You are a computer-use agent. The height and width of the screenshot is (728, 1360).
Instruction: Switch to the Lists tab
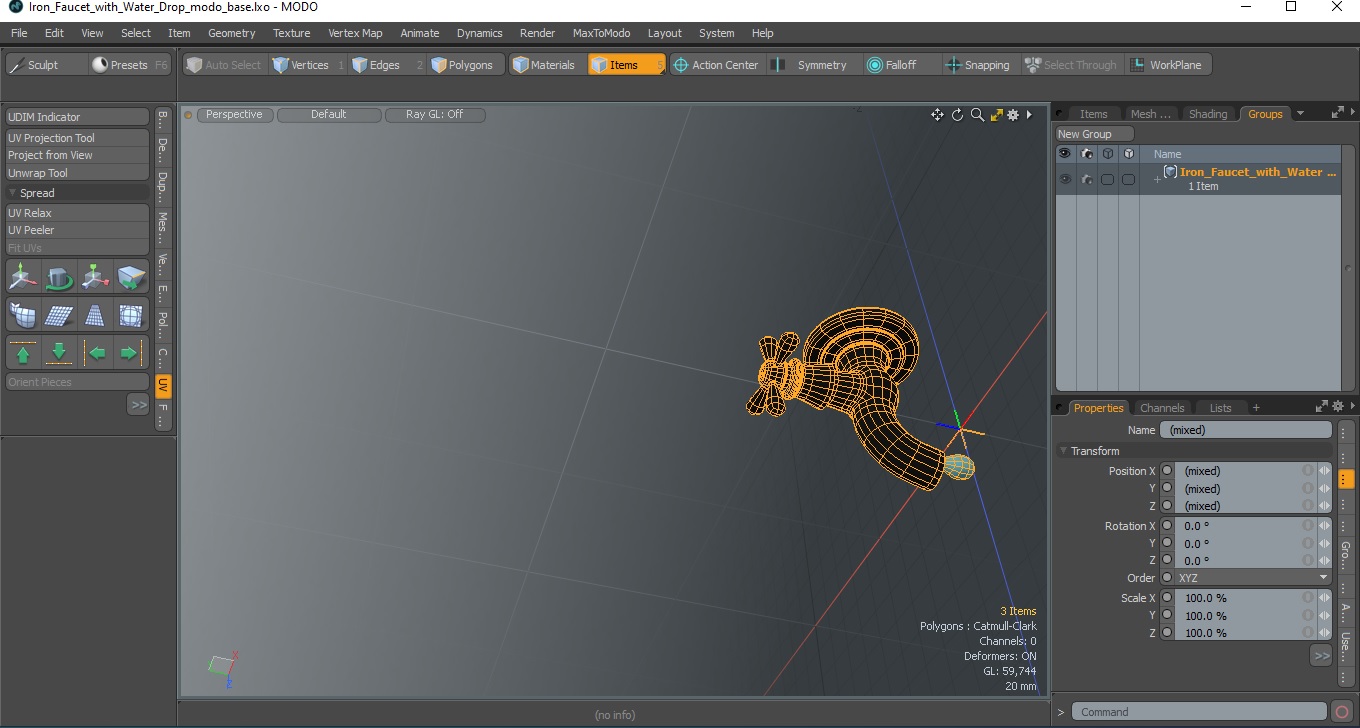click(x=1220, y=408)
